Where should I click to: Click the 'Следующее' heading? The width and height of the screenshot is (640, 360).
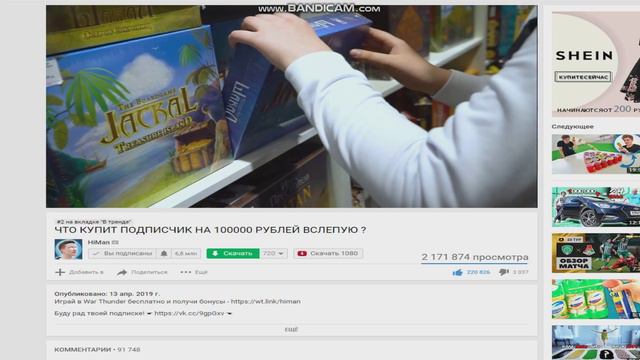click(x=573, y=127)
